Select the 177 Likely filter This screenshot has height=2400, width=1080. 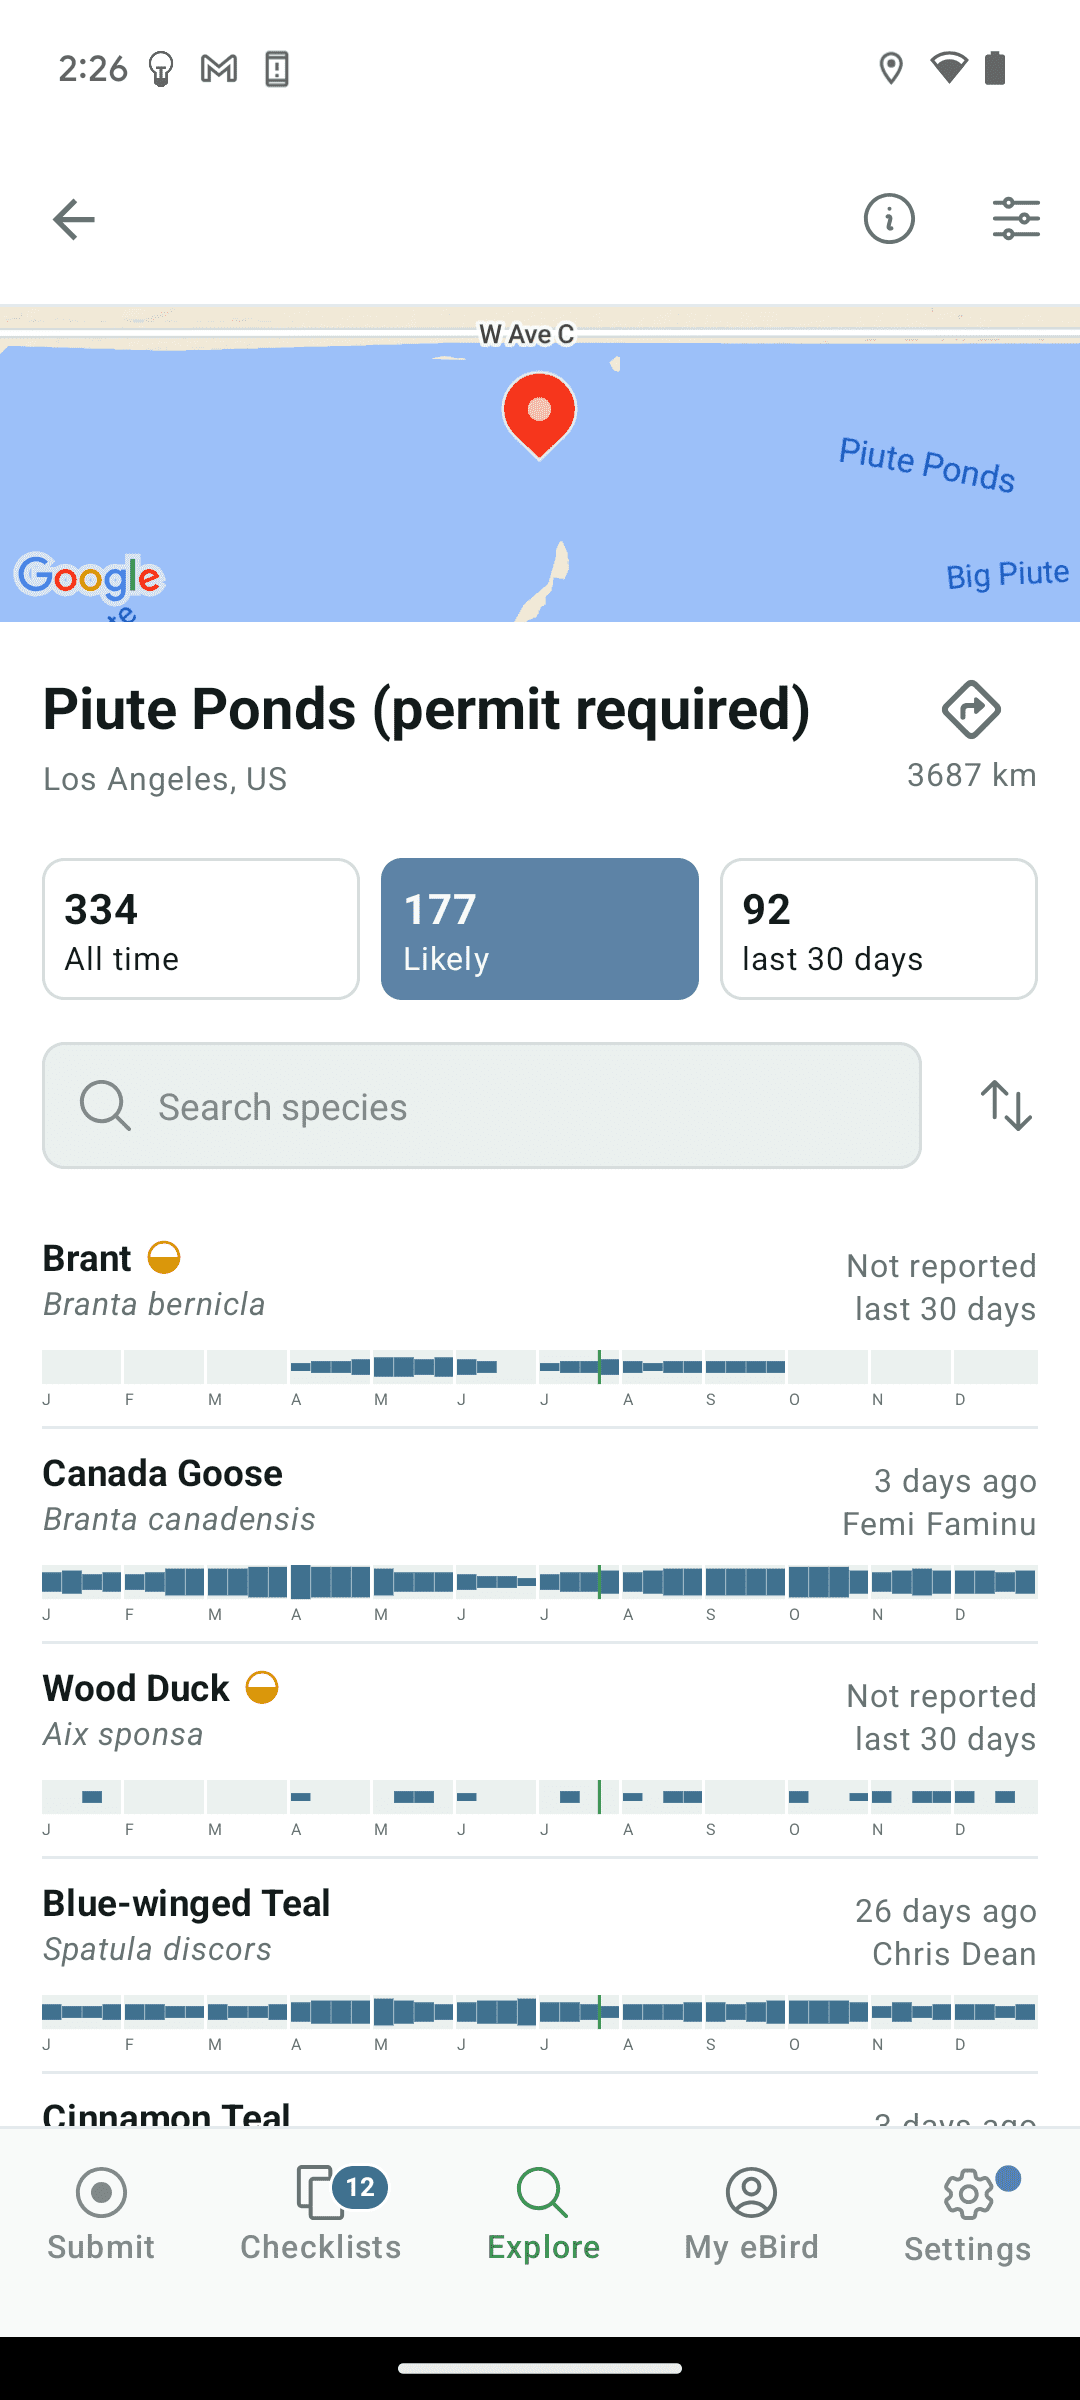(x=540, y=929)
